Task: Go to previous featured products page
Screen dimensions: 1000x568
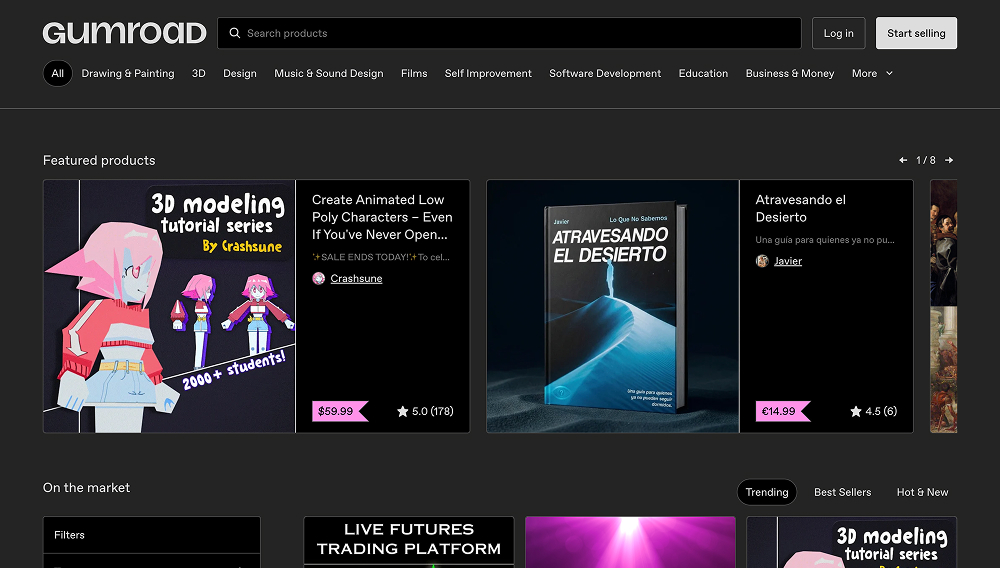Action: tap(902, 160)
